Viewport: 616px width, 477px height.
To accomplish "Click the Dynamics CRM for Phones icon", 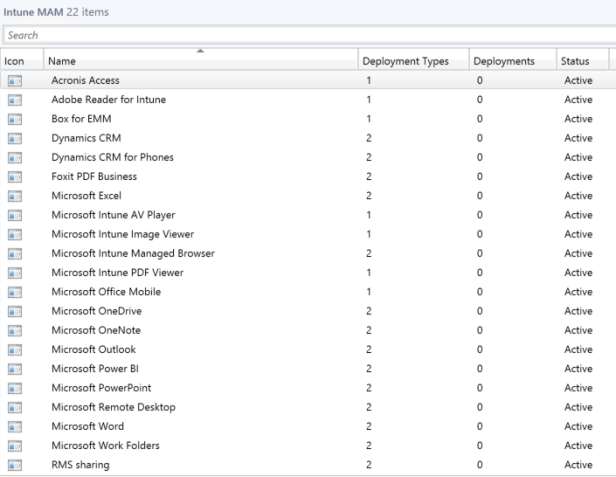I will [x=15, y=158].
